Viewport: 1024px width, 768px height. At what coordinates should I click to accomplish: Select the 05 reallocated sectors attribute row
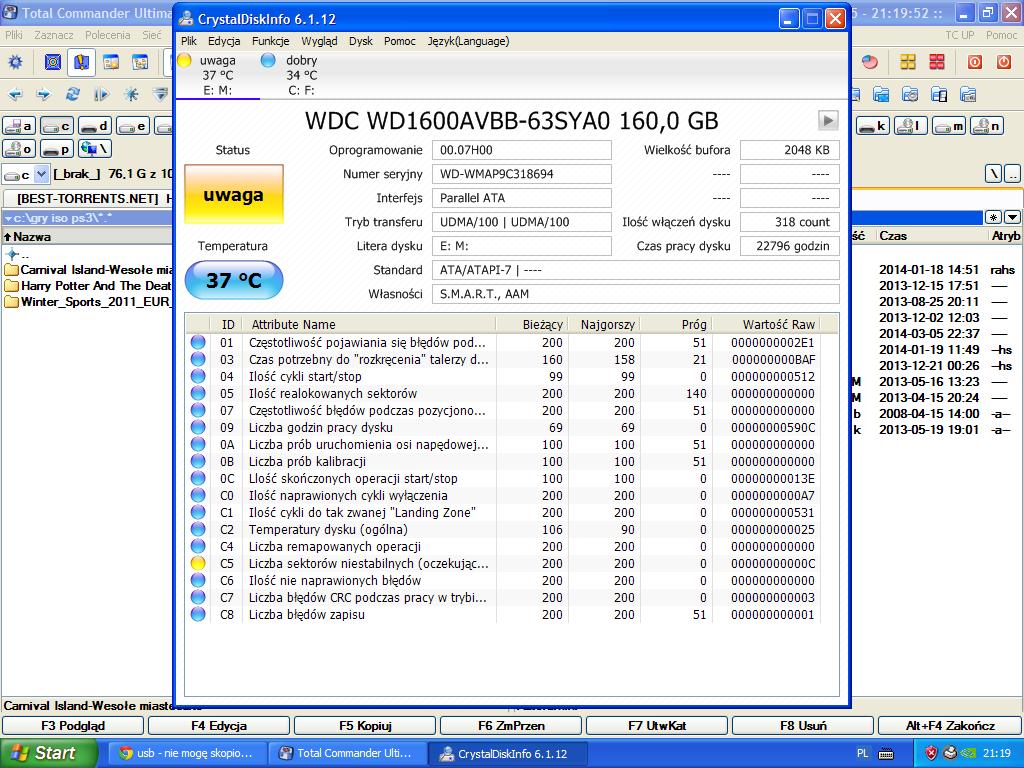click(x=503, y=394)
